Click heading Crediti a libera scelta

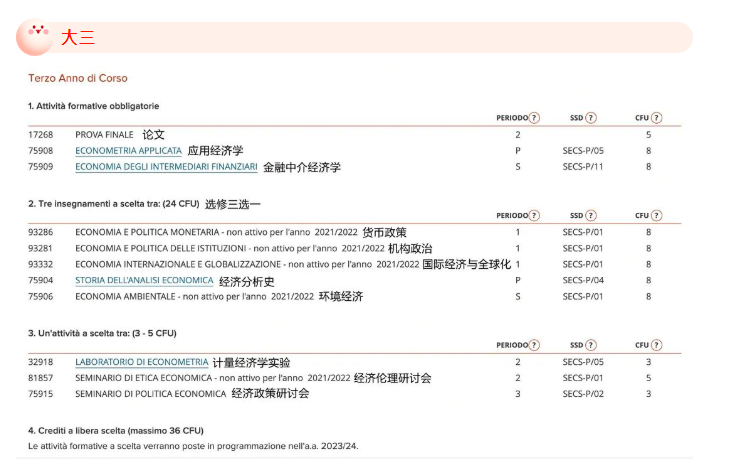pos(116,431)
